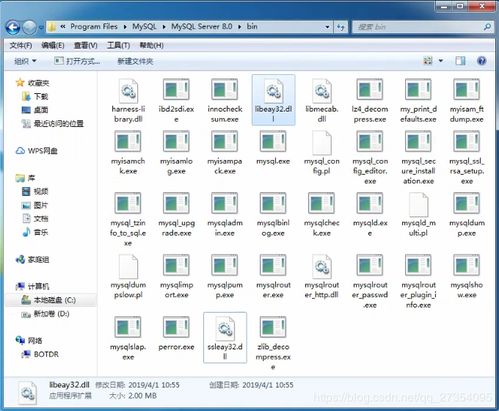Select the mysql_config_editor.exe file icon

[x=370, y=141]
